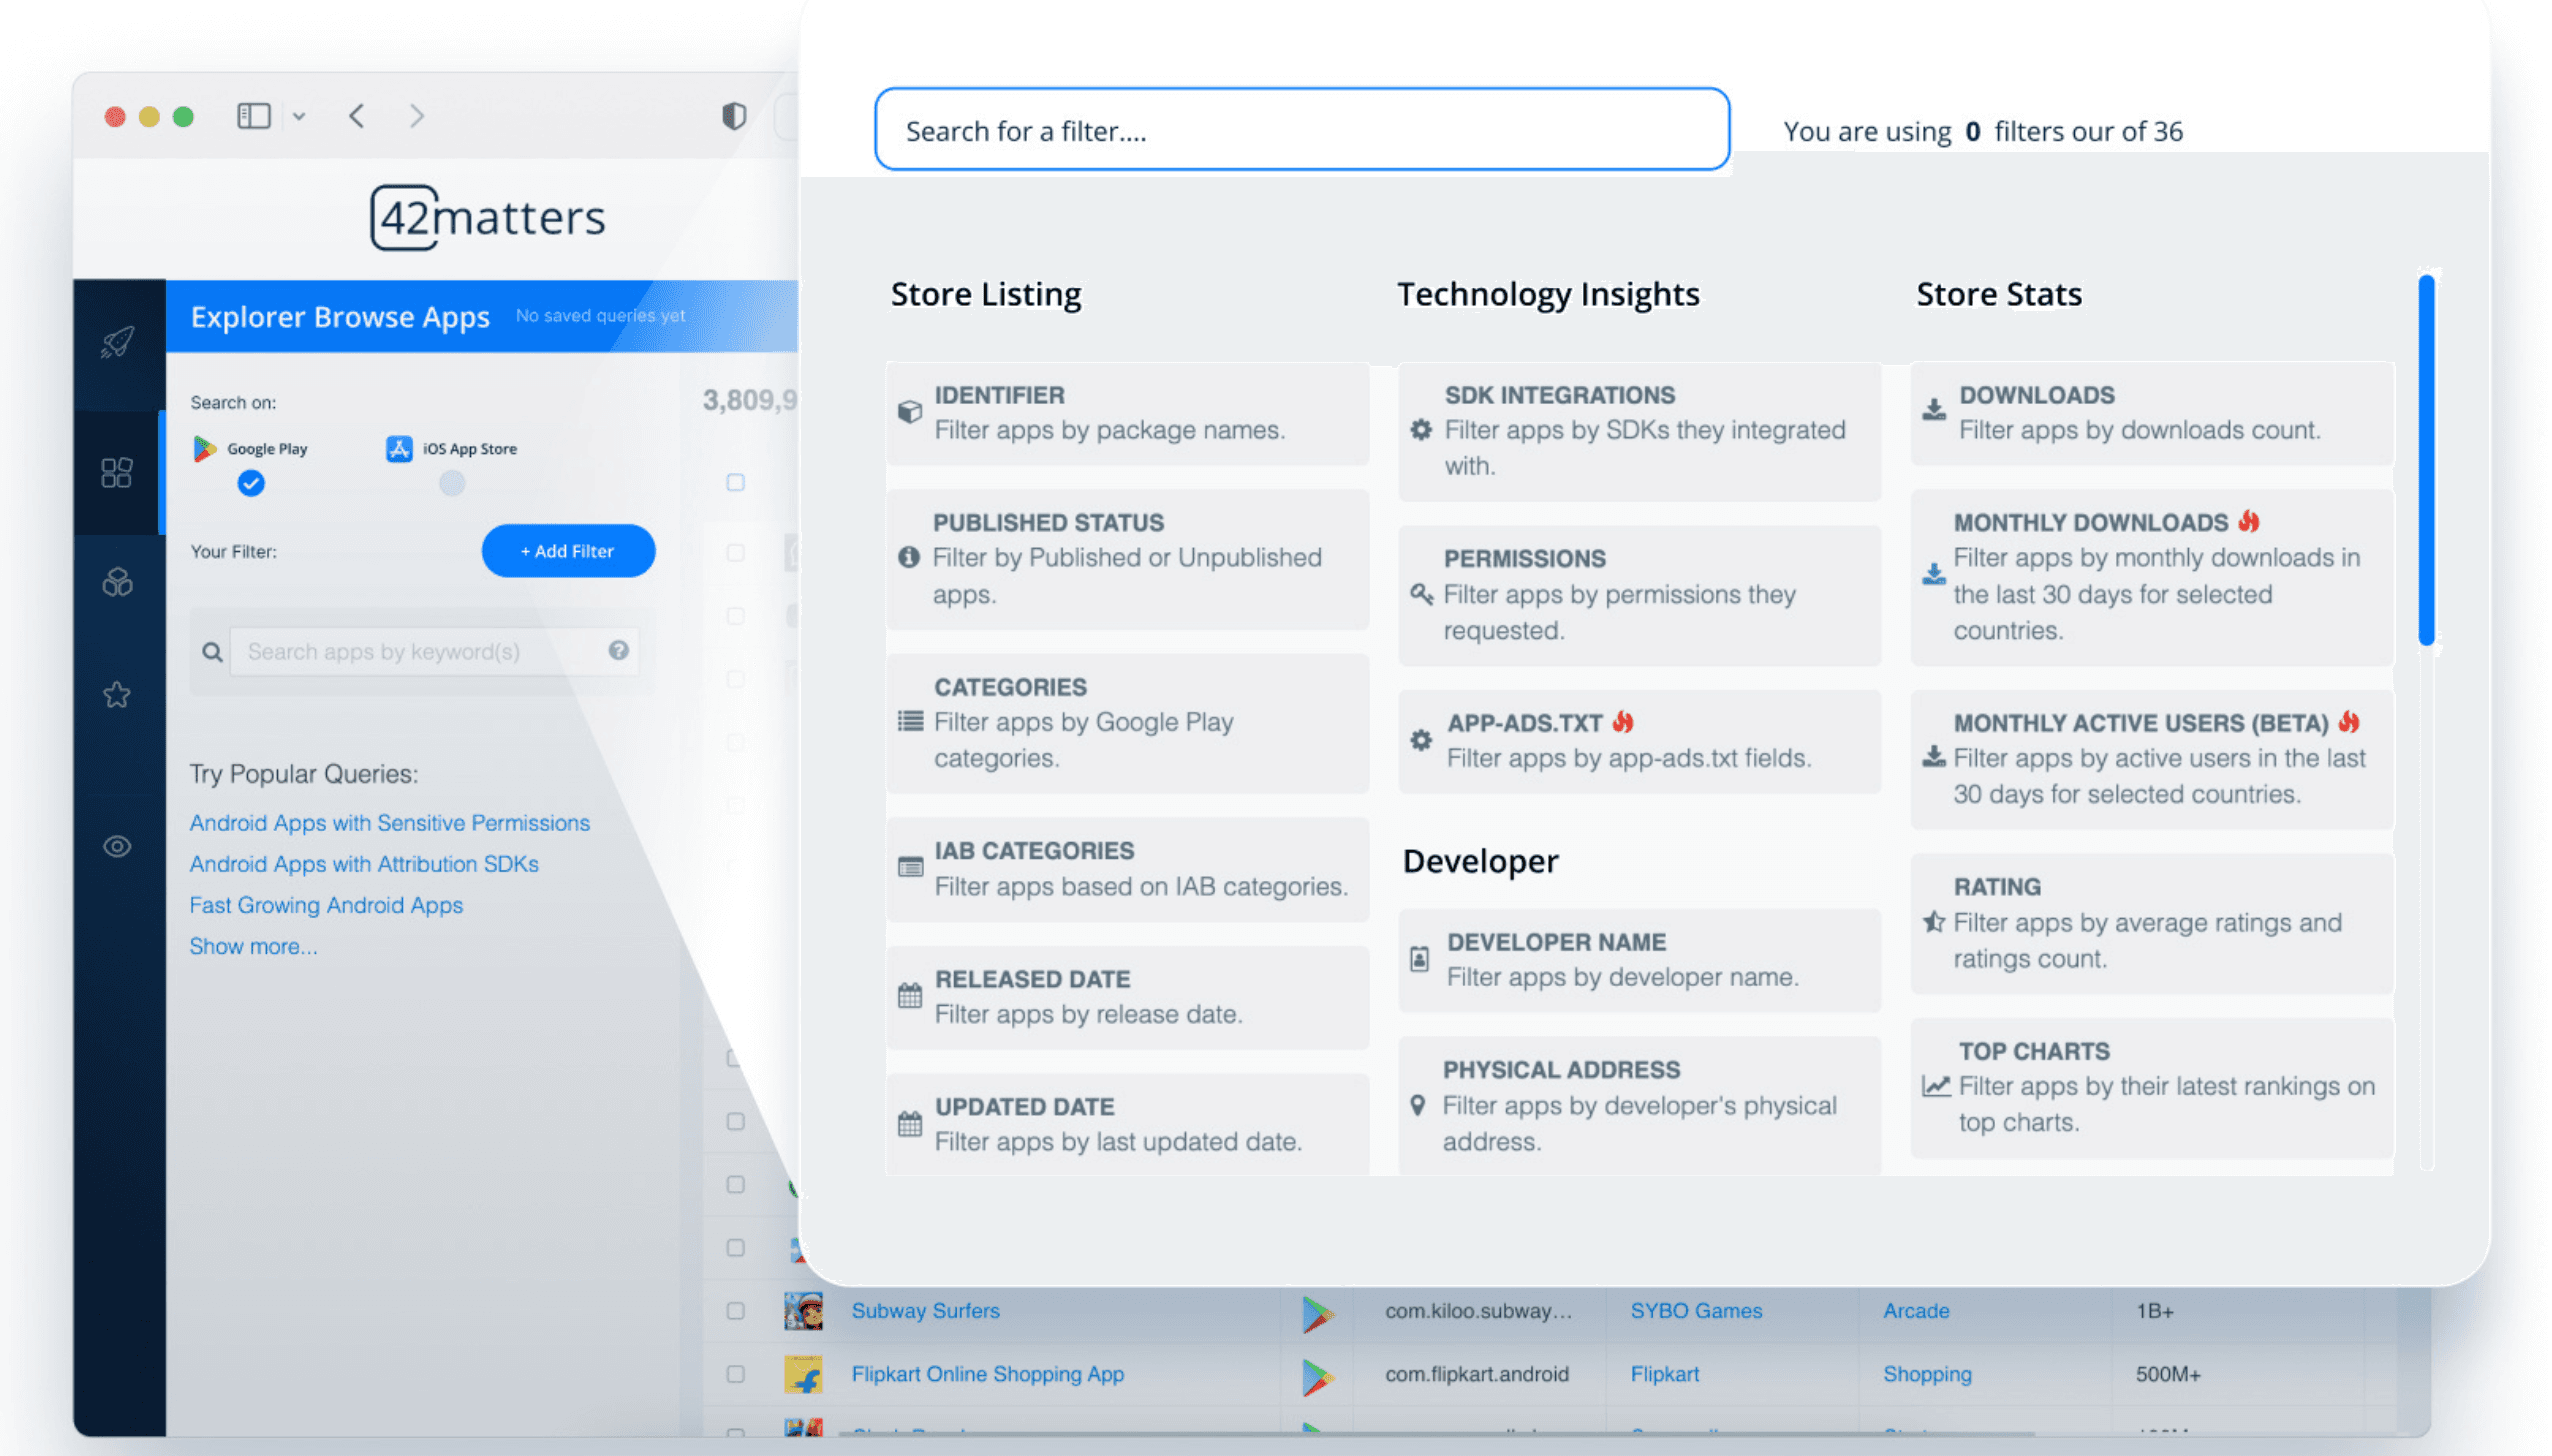This screenshot has width=2552, height=1456.
Task: Click the Google Play logo under Search on
Action: (x=204, y=449)
